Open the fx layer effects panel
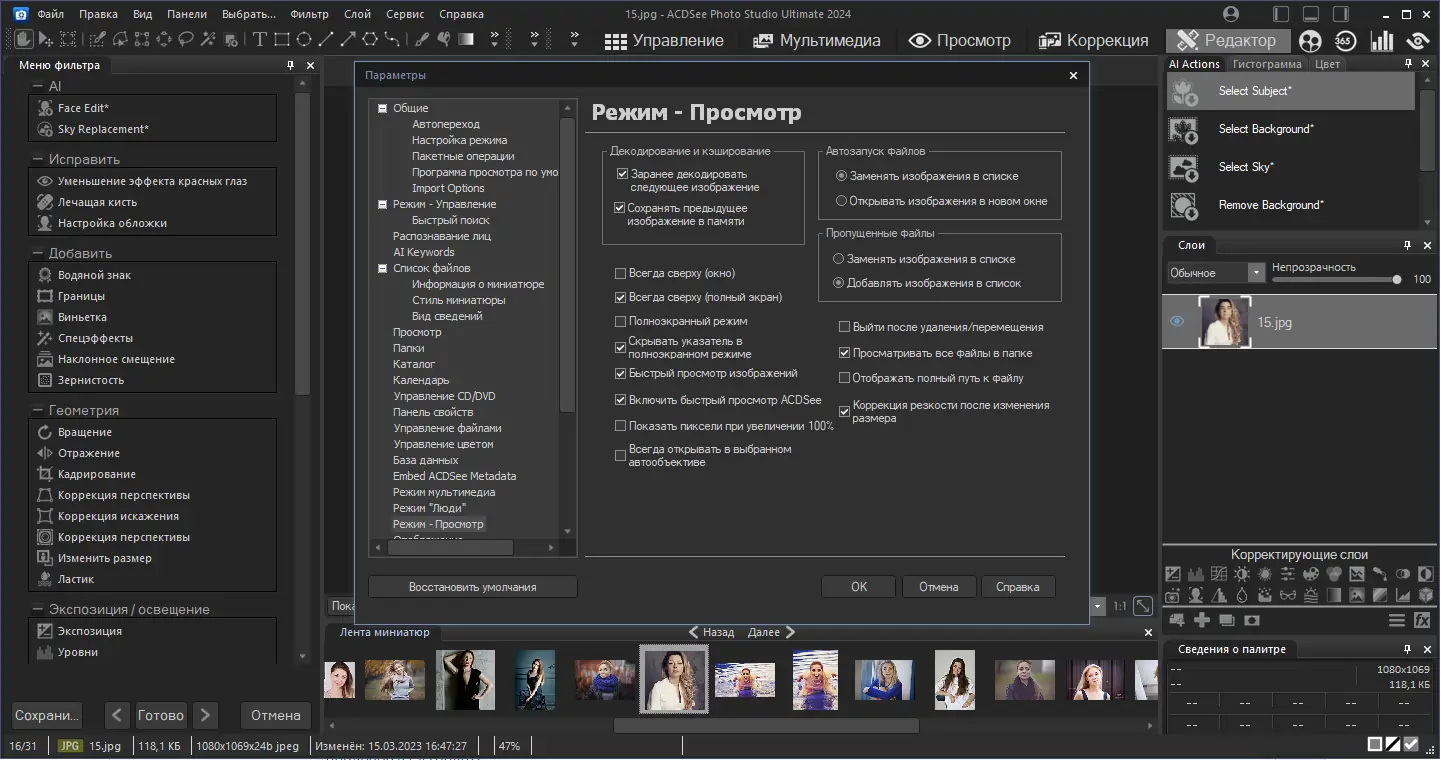The image size is (1441, 760). [1422, 620]
